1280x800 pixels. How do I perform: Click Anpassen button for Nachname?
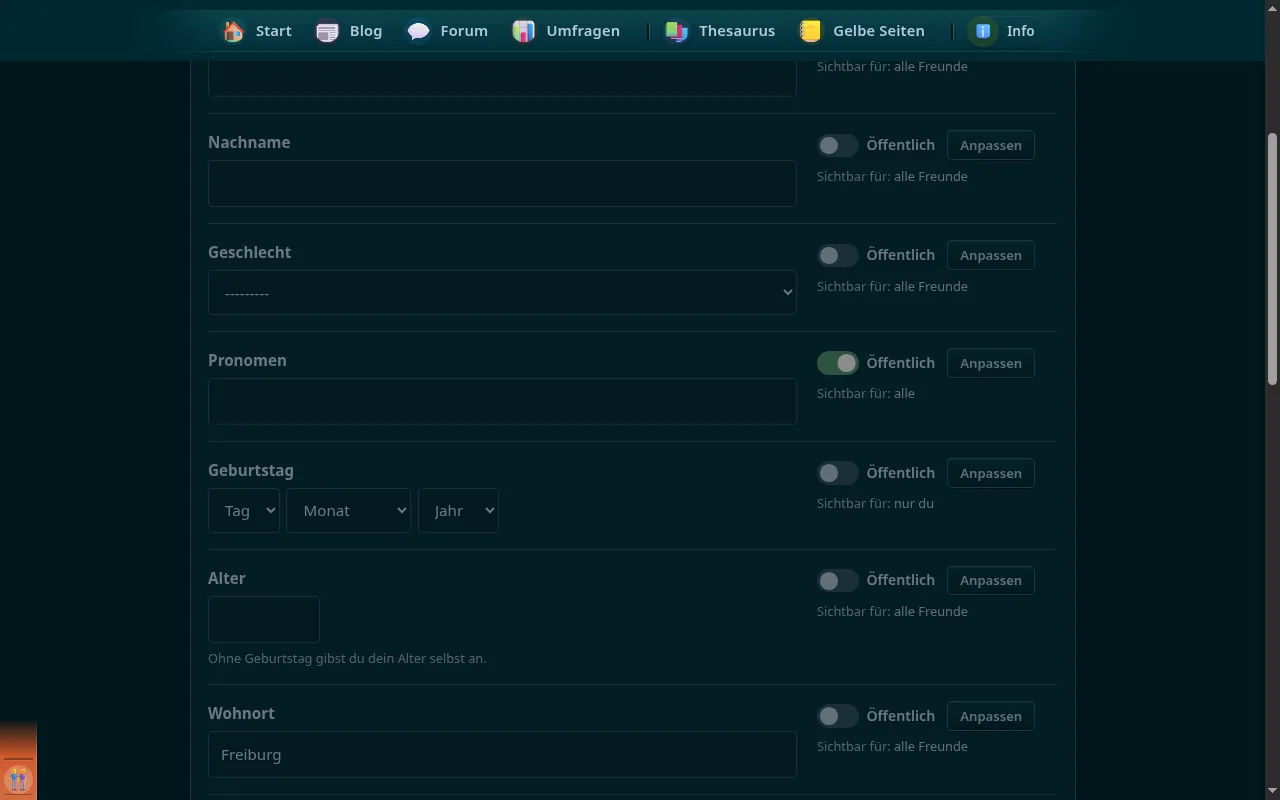pyautogui.click(x=991, y=145)
